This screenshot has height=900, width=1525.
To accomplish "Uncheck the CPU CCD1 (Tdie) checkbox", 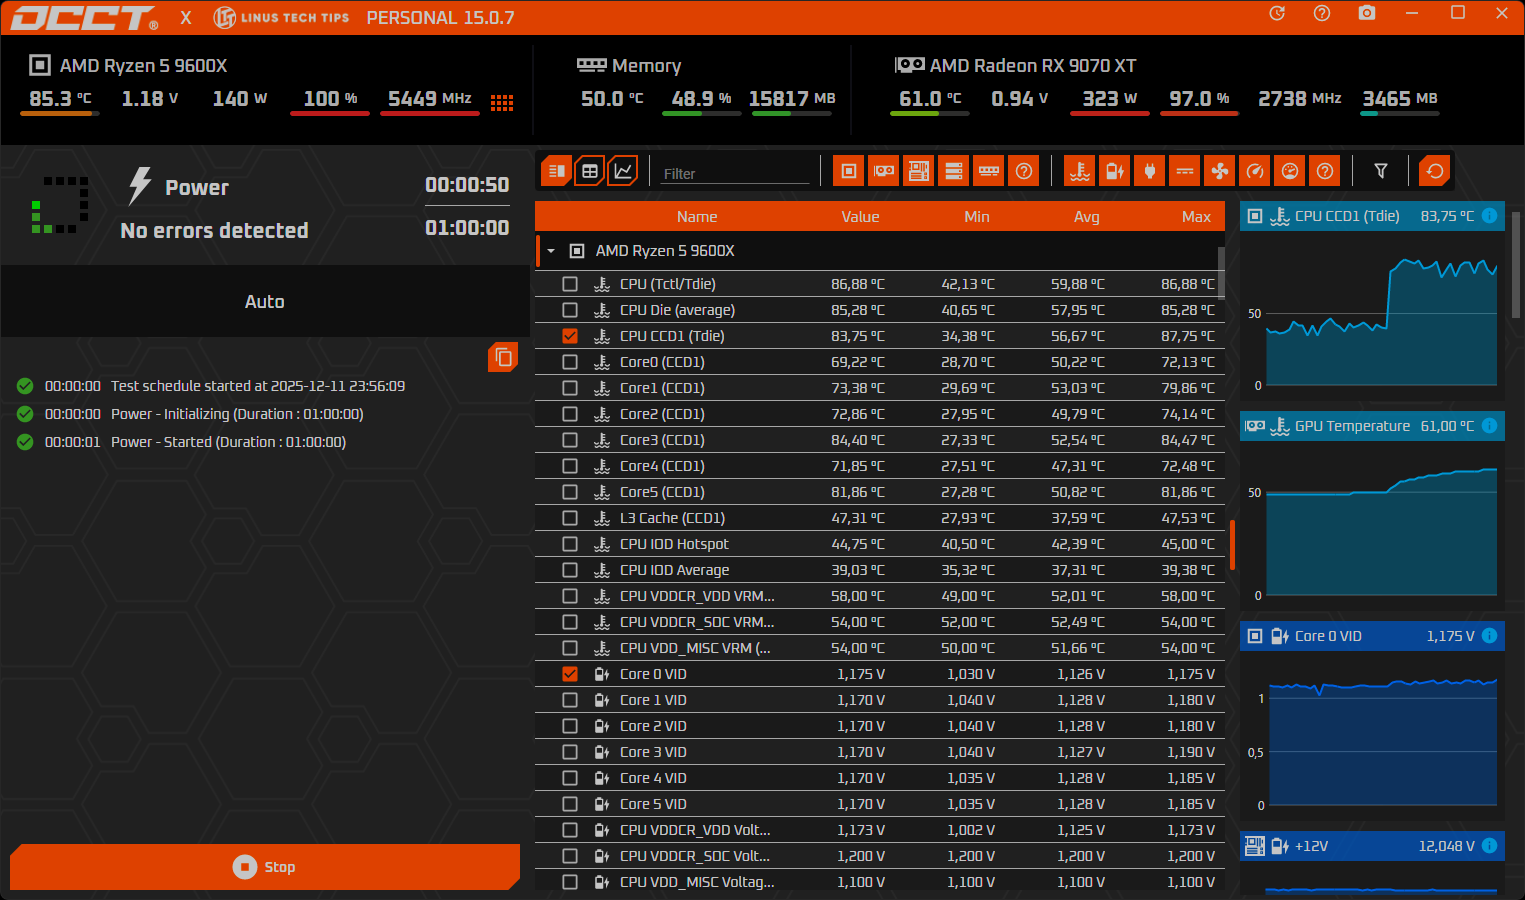I will point(570,336).
